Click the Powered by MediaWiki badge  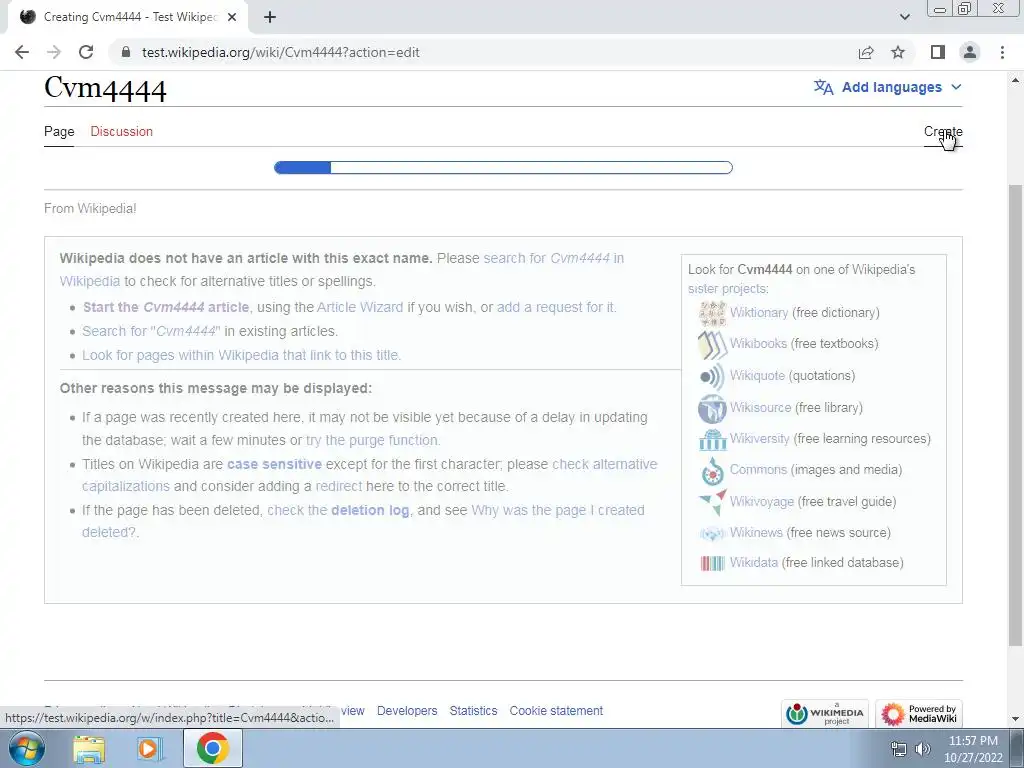point(919,713)
